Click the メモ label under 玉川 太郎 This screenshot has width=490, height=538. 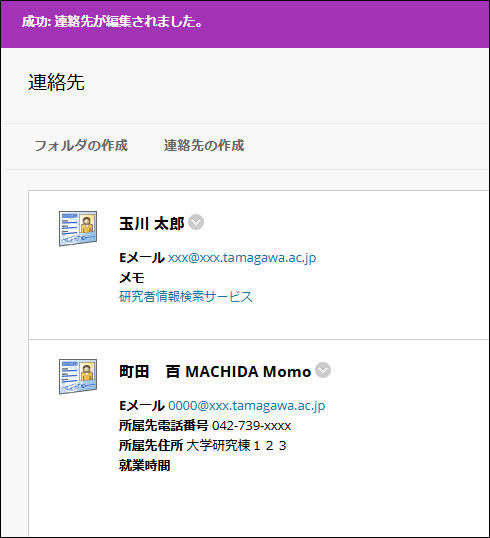coord(132,278)
